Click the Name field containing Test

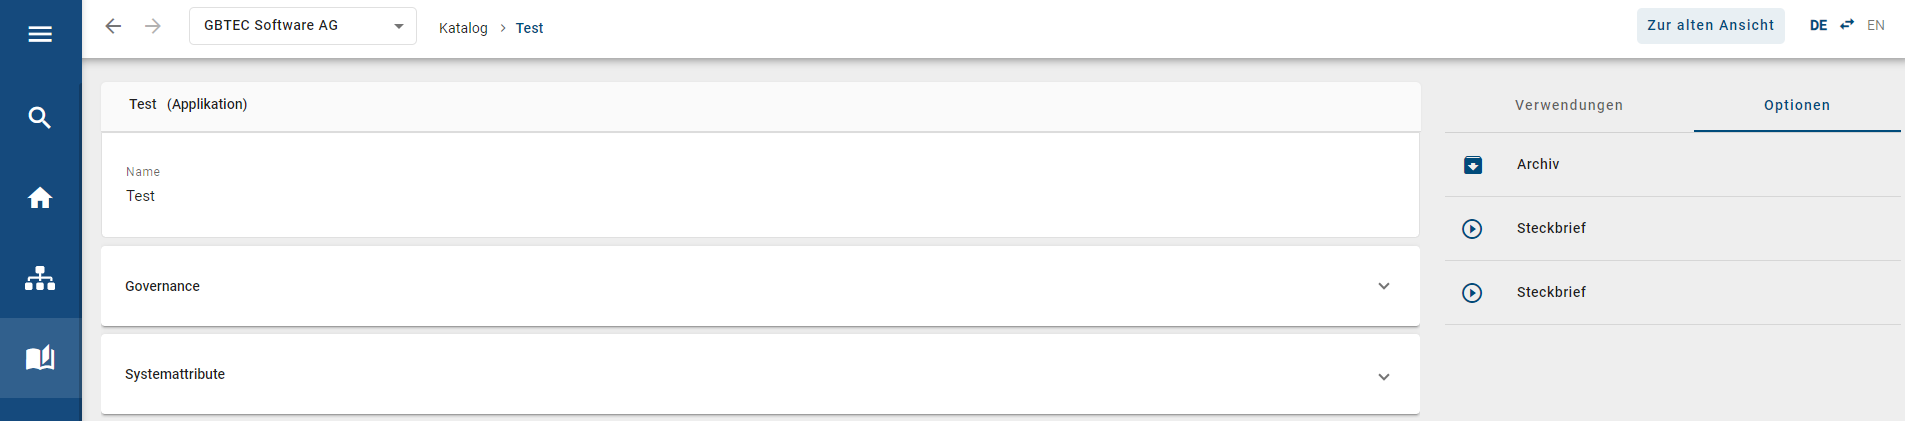(141, 196)
